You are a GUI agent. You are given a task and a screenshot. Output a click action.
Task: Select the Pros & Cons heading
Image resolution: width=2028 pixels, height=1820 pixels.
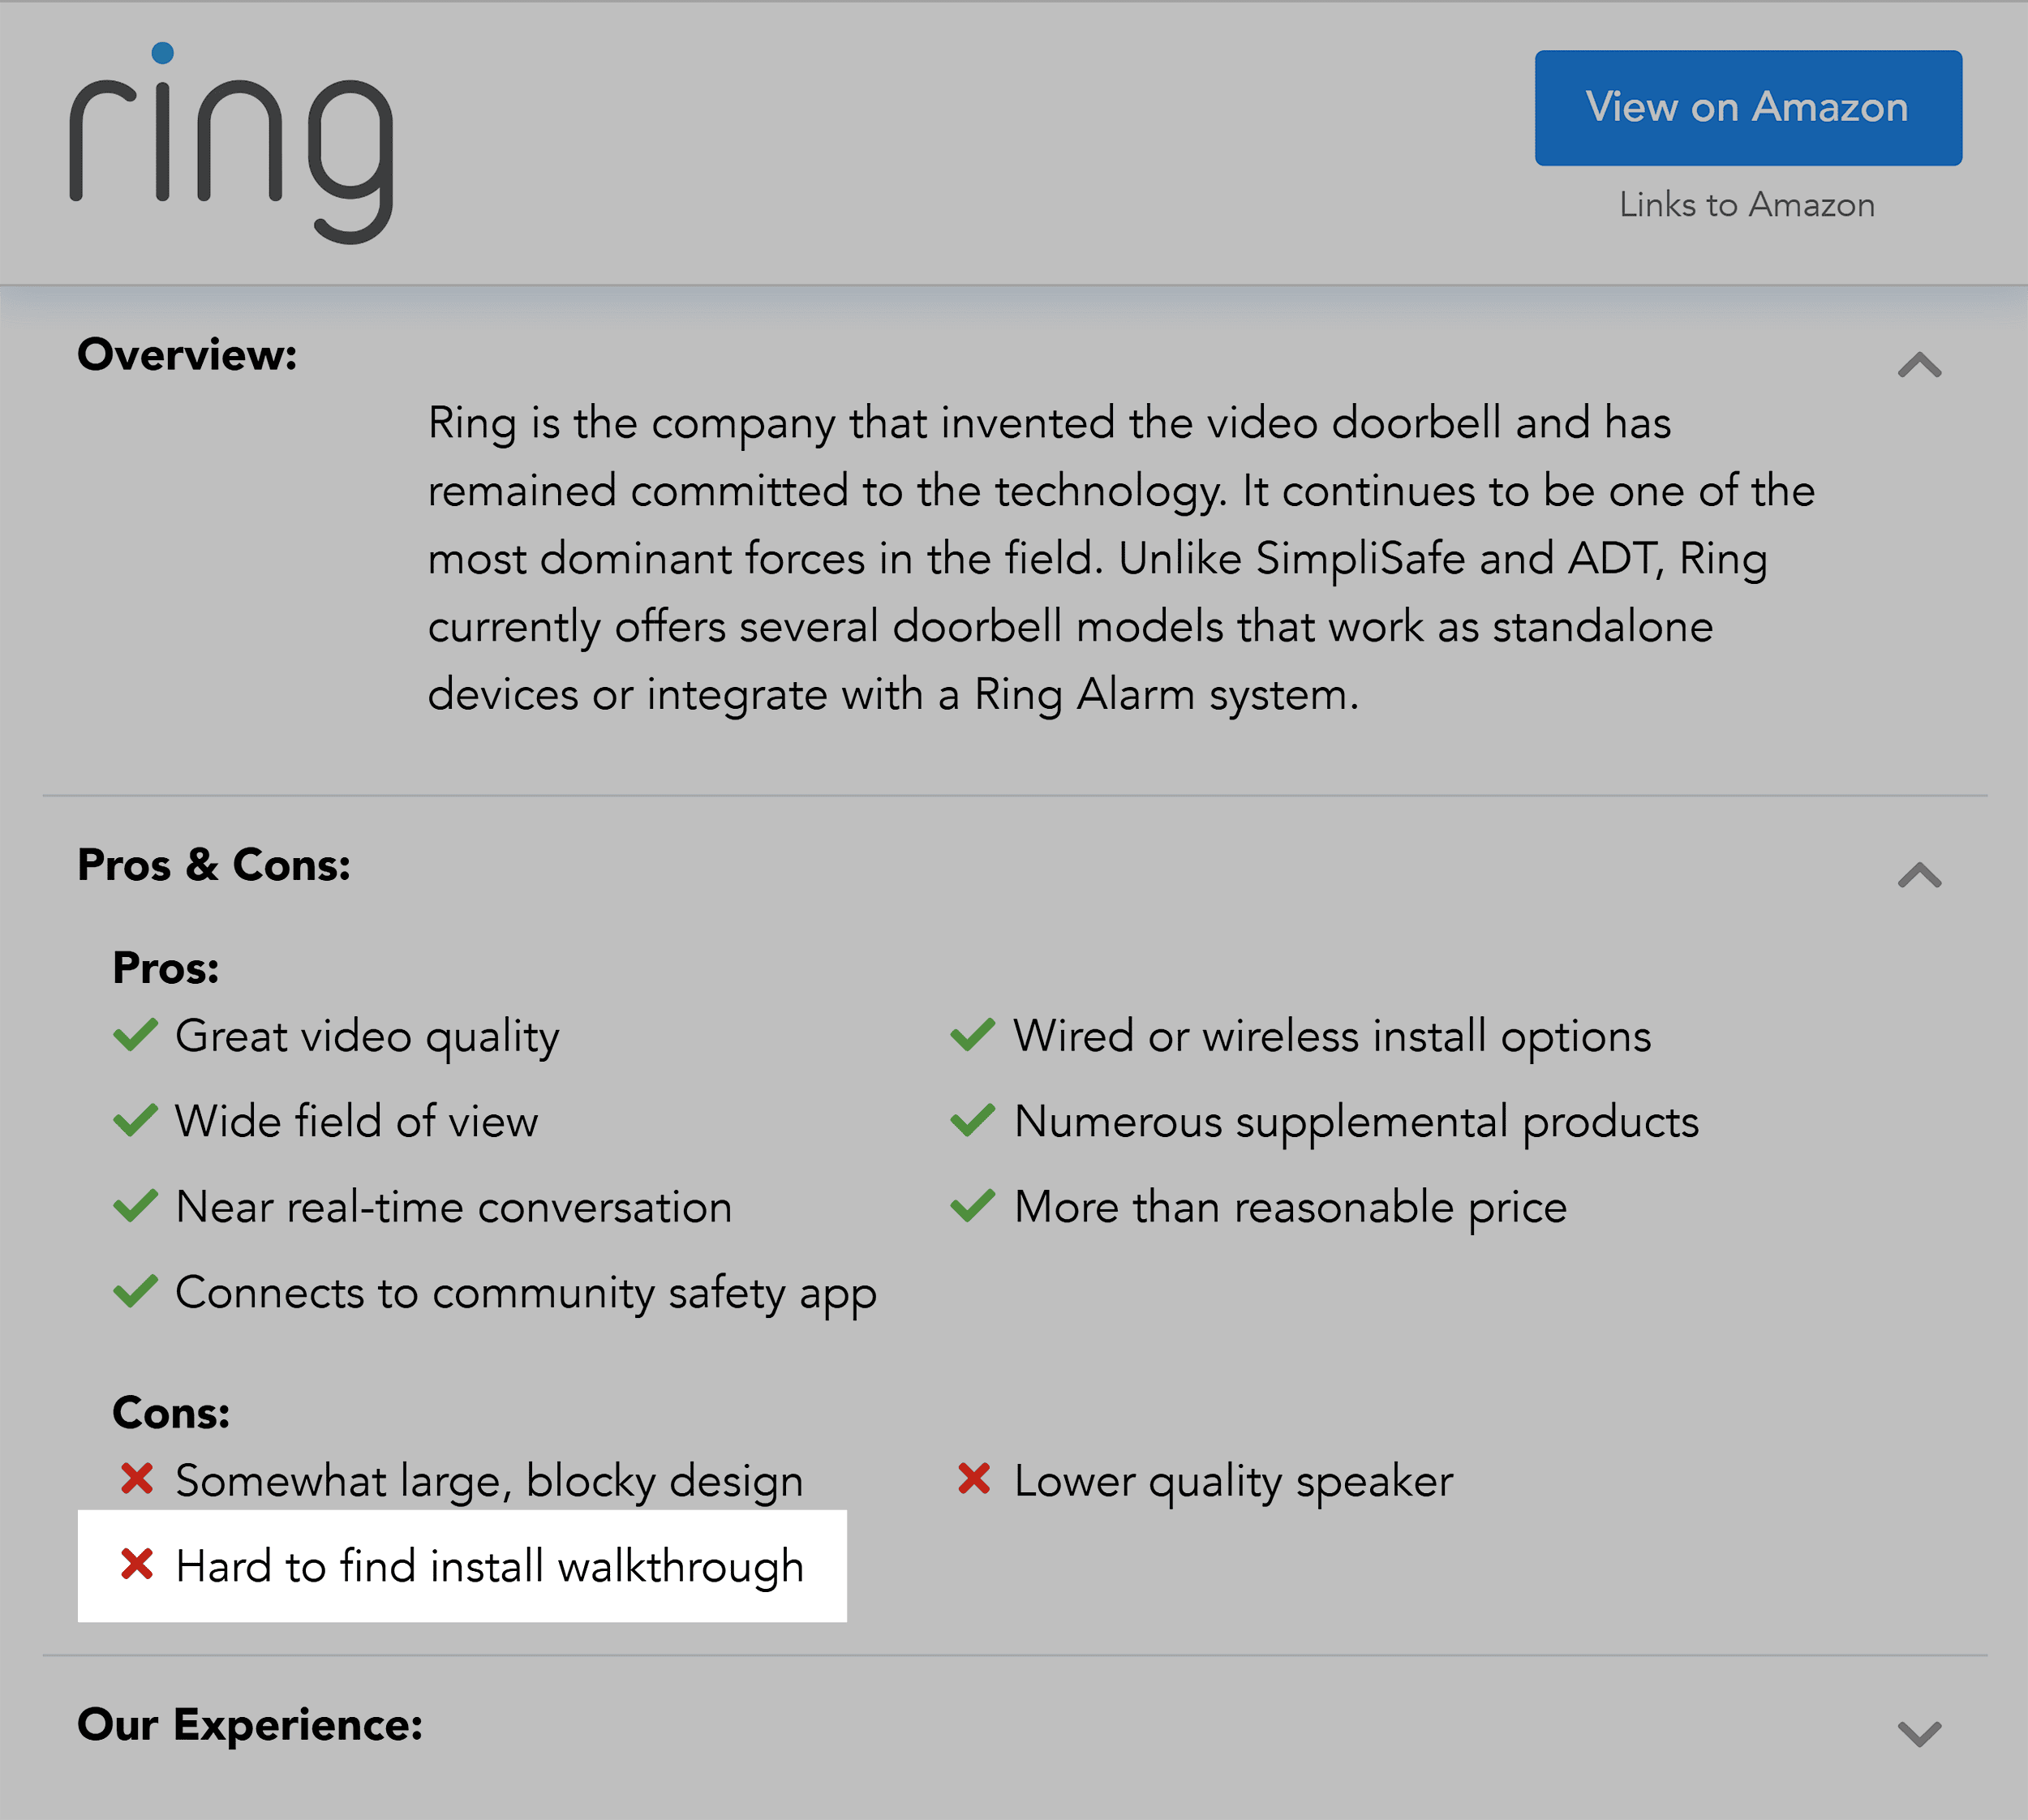[x=214, y=865]
